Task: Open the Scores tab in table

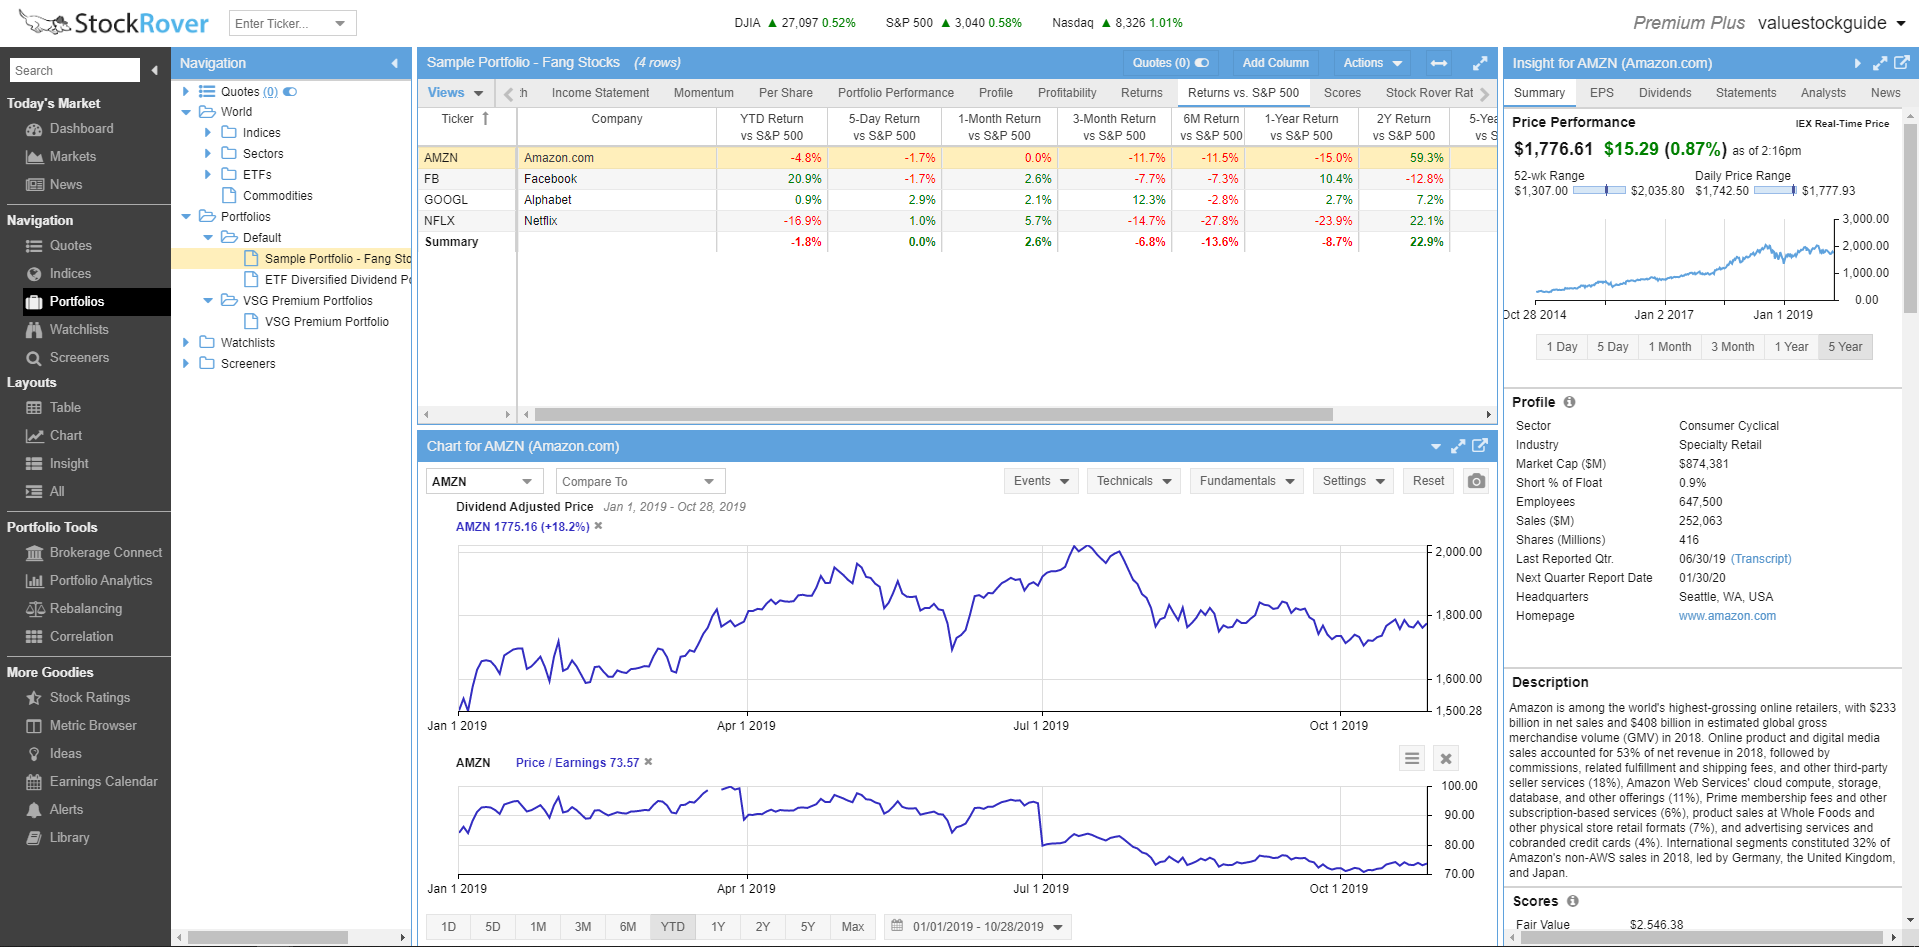Action: coord(1342,93)
